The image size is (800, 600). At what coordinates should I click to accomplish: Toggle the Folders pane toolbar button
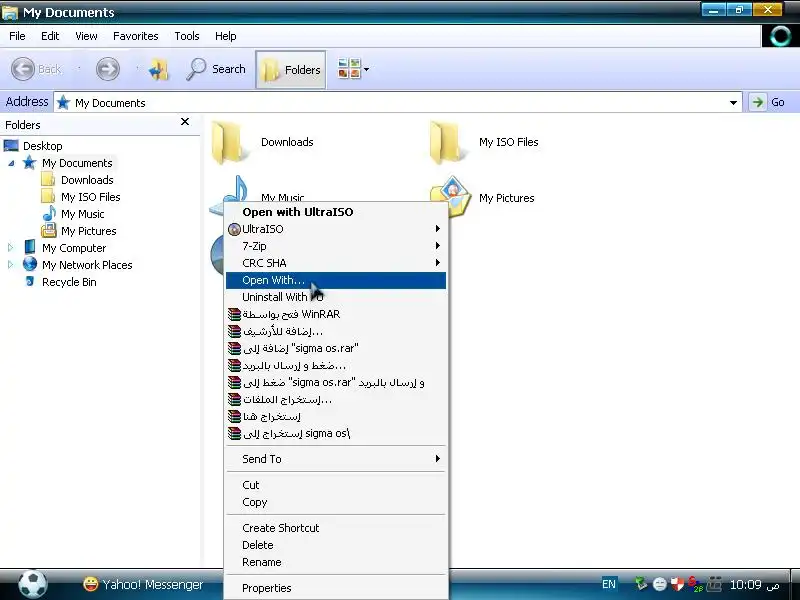pyautogui.click(x=290, y=69)
